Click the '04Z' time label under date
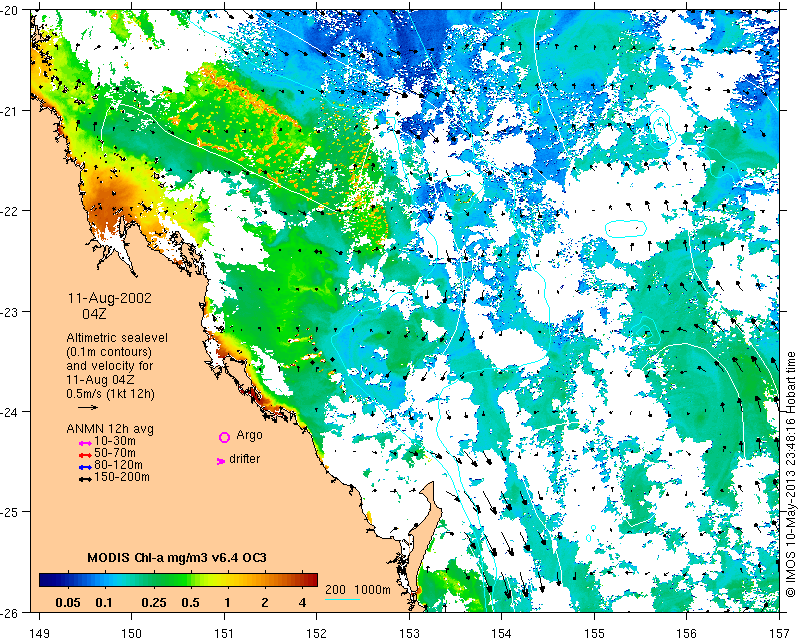The height and width of the screenshot is (640, 800). pyautogui.click(x=94, y=314)
